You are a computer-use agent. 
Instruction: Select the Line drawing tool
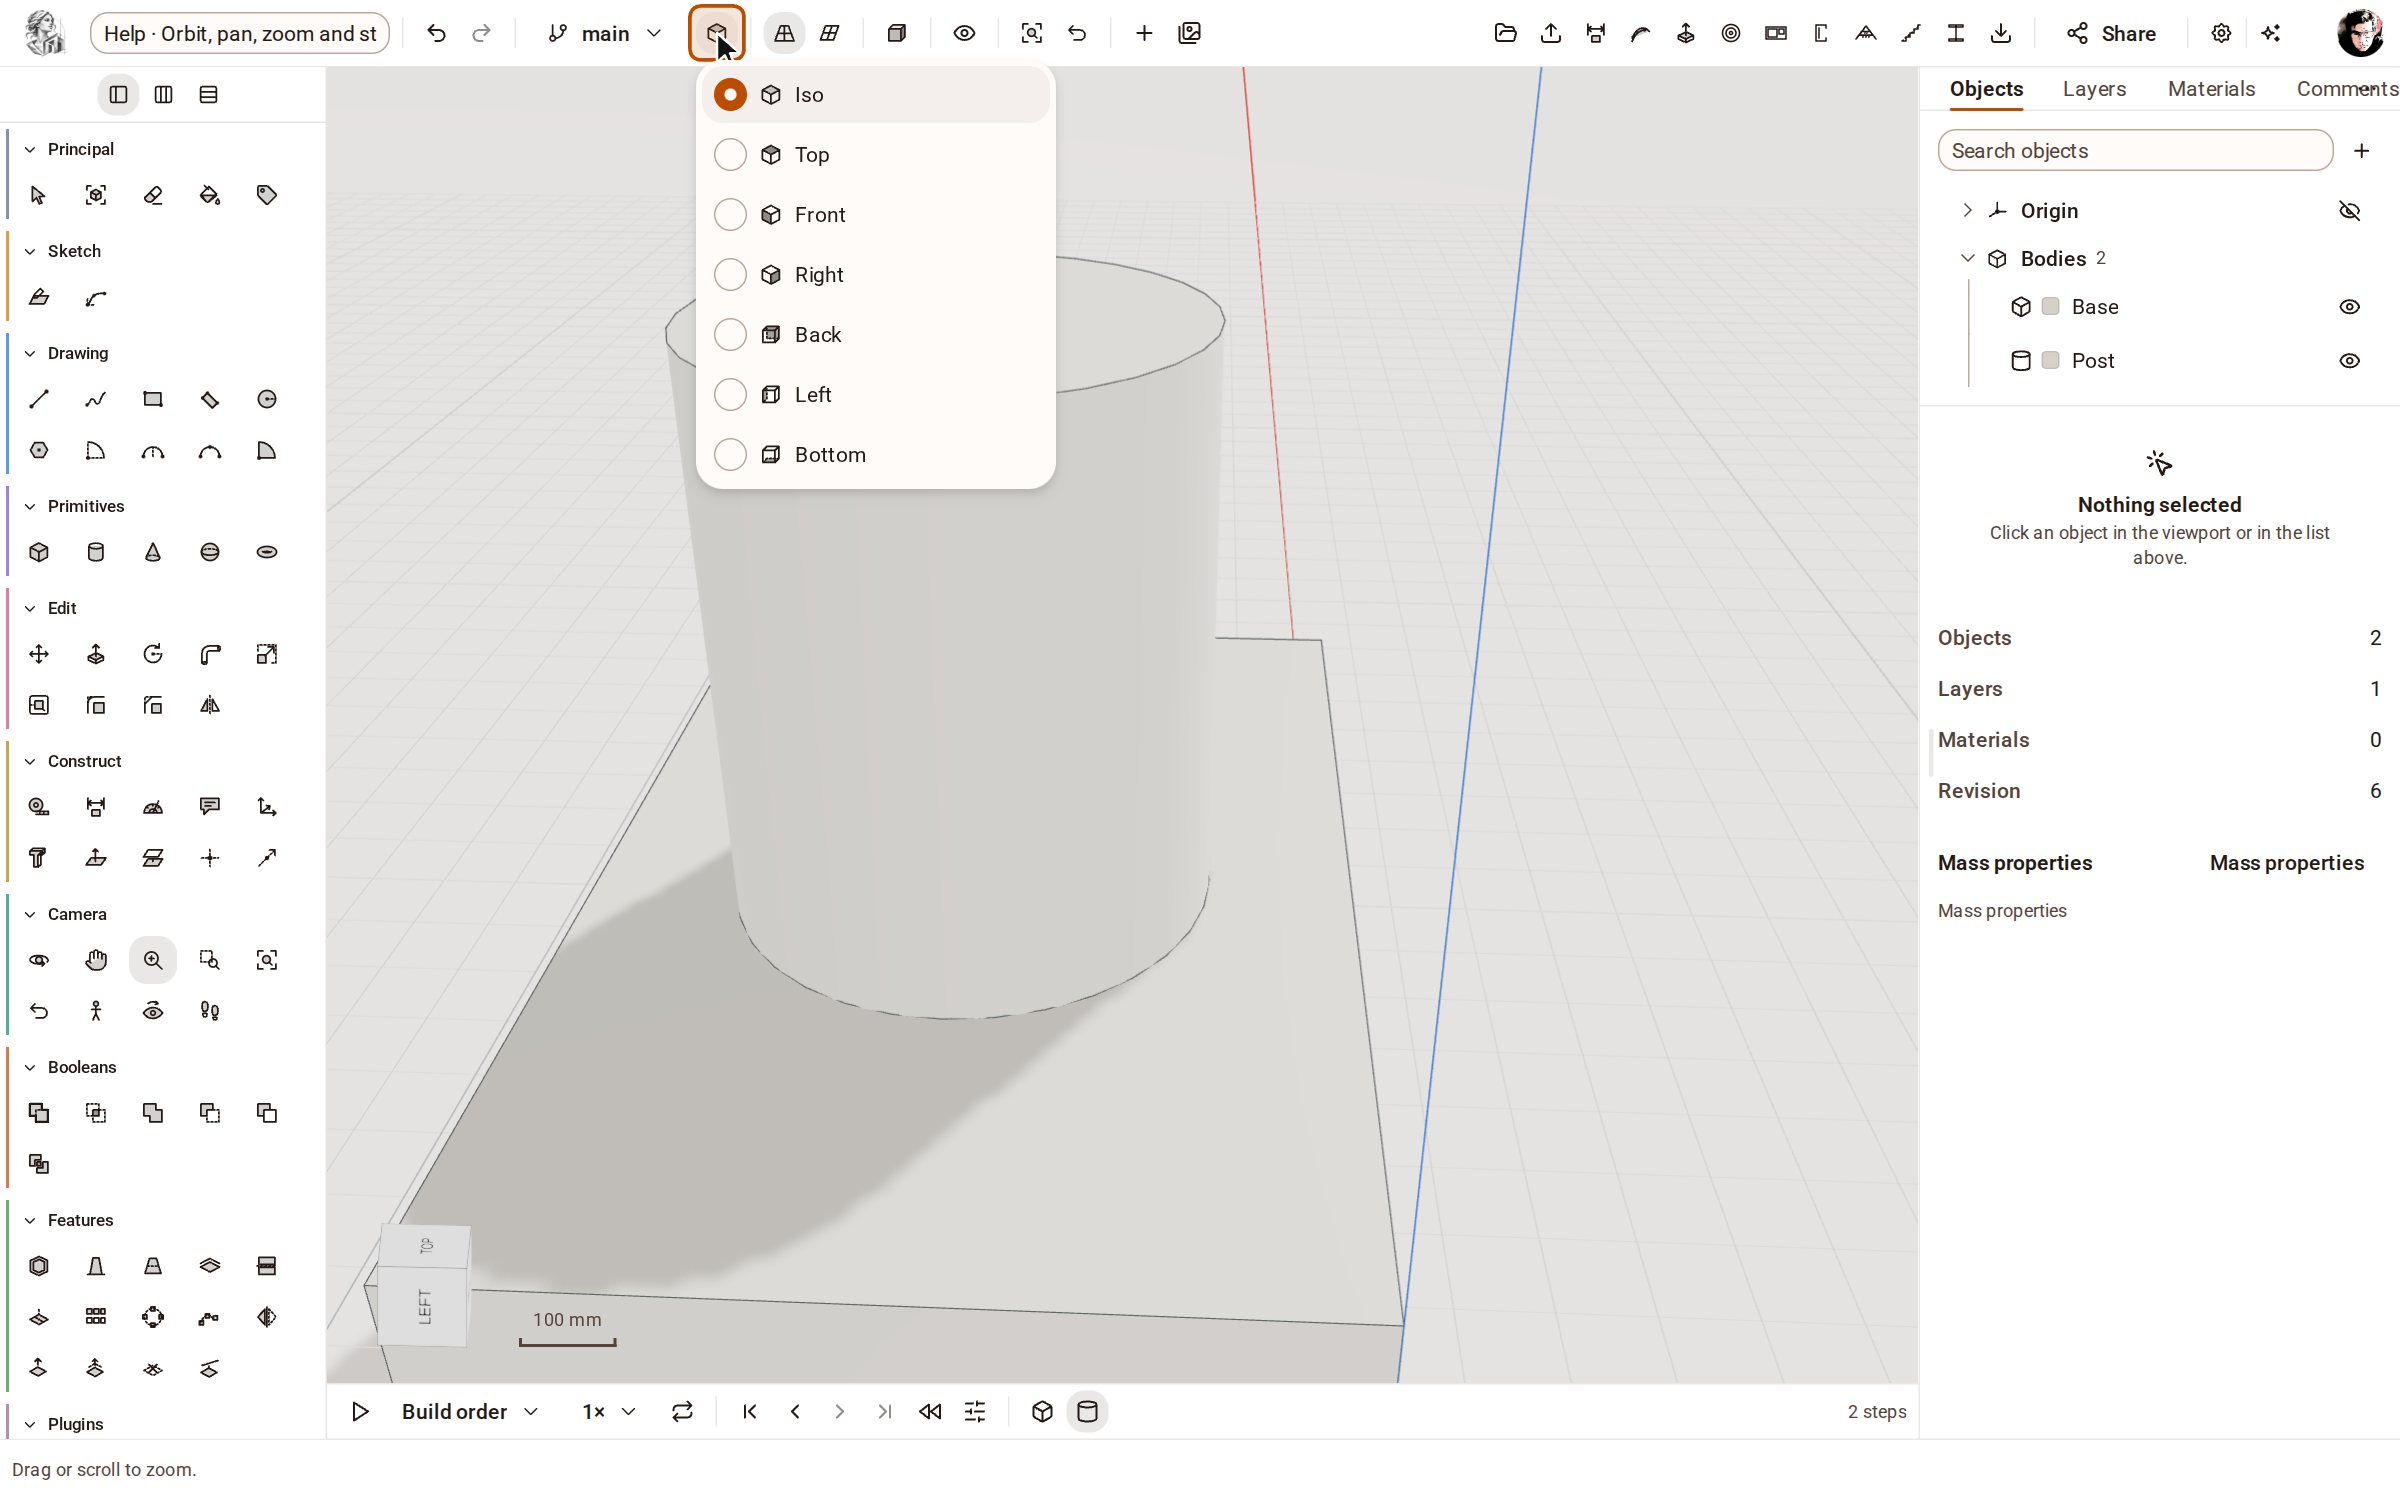coord(39,399)
